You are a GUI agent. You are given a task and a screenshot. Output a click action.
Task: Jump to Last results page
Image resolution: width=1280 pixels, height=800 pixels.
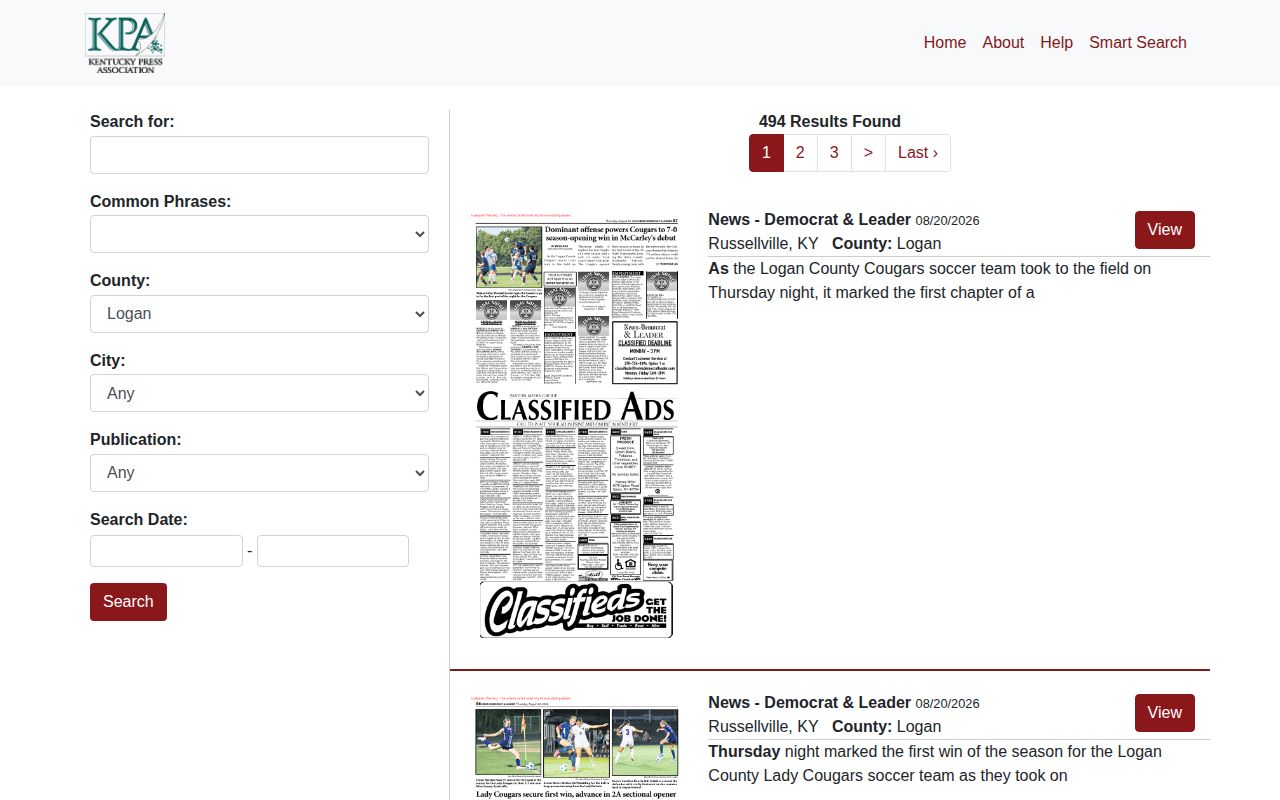(x=918, y=153)
